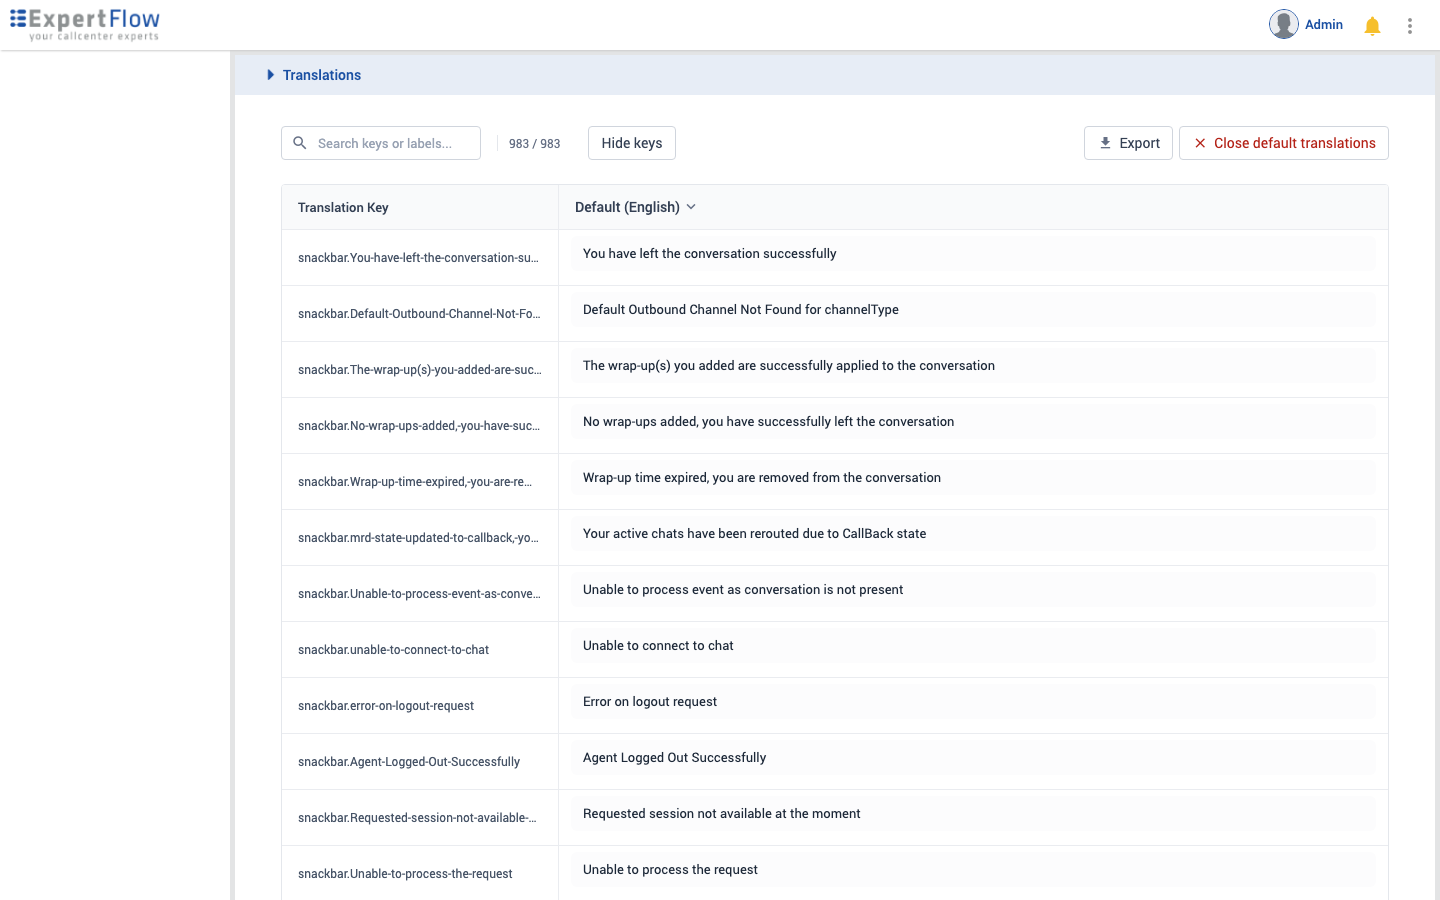Focus the Search keys or labels field
Screen dimensions: 1440x900
tap(381, 143)
